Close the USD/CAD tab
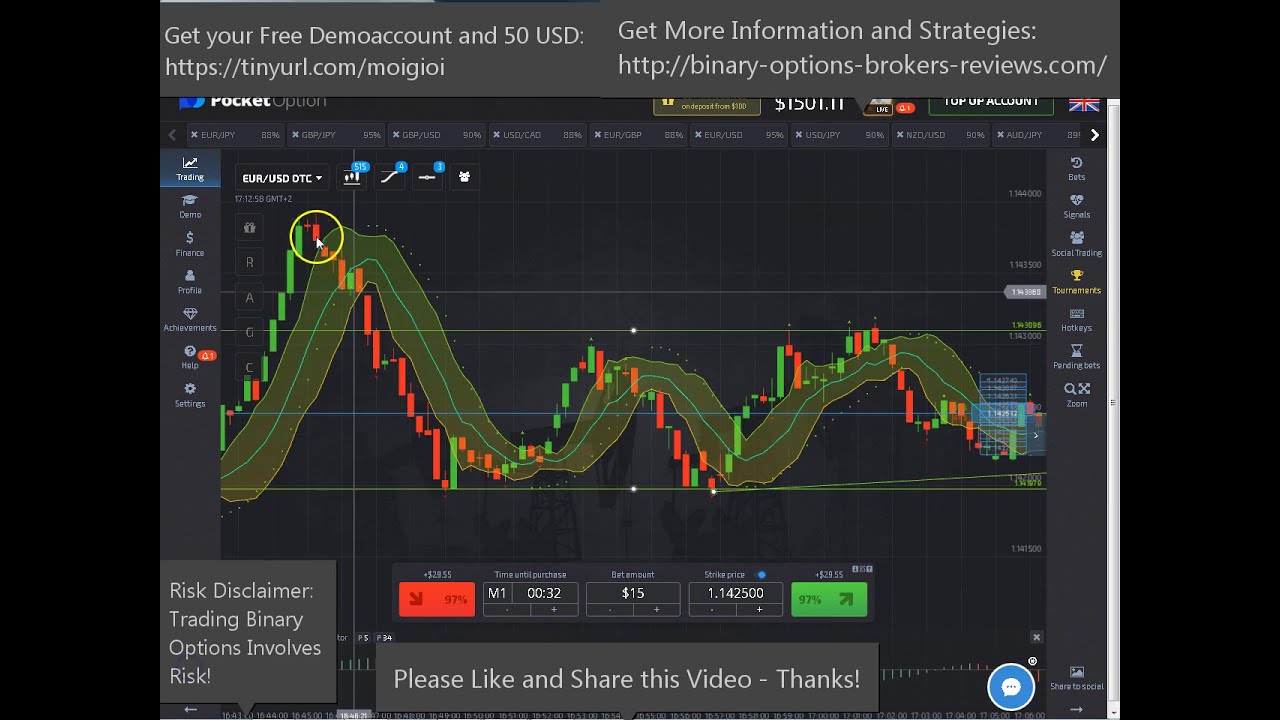This screenshot has height=720, width=1280. point(497,135)
